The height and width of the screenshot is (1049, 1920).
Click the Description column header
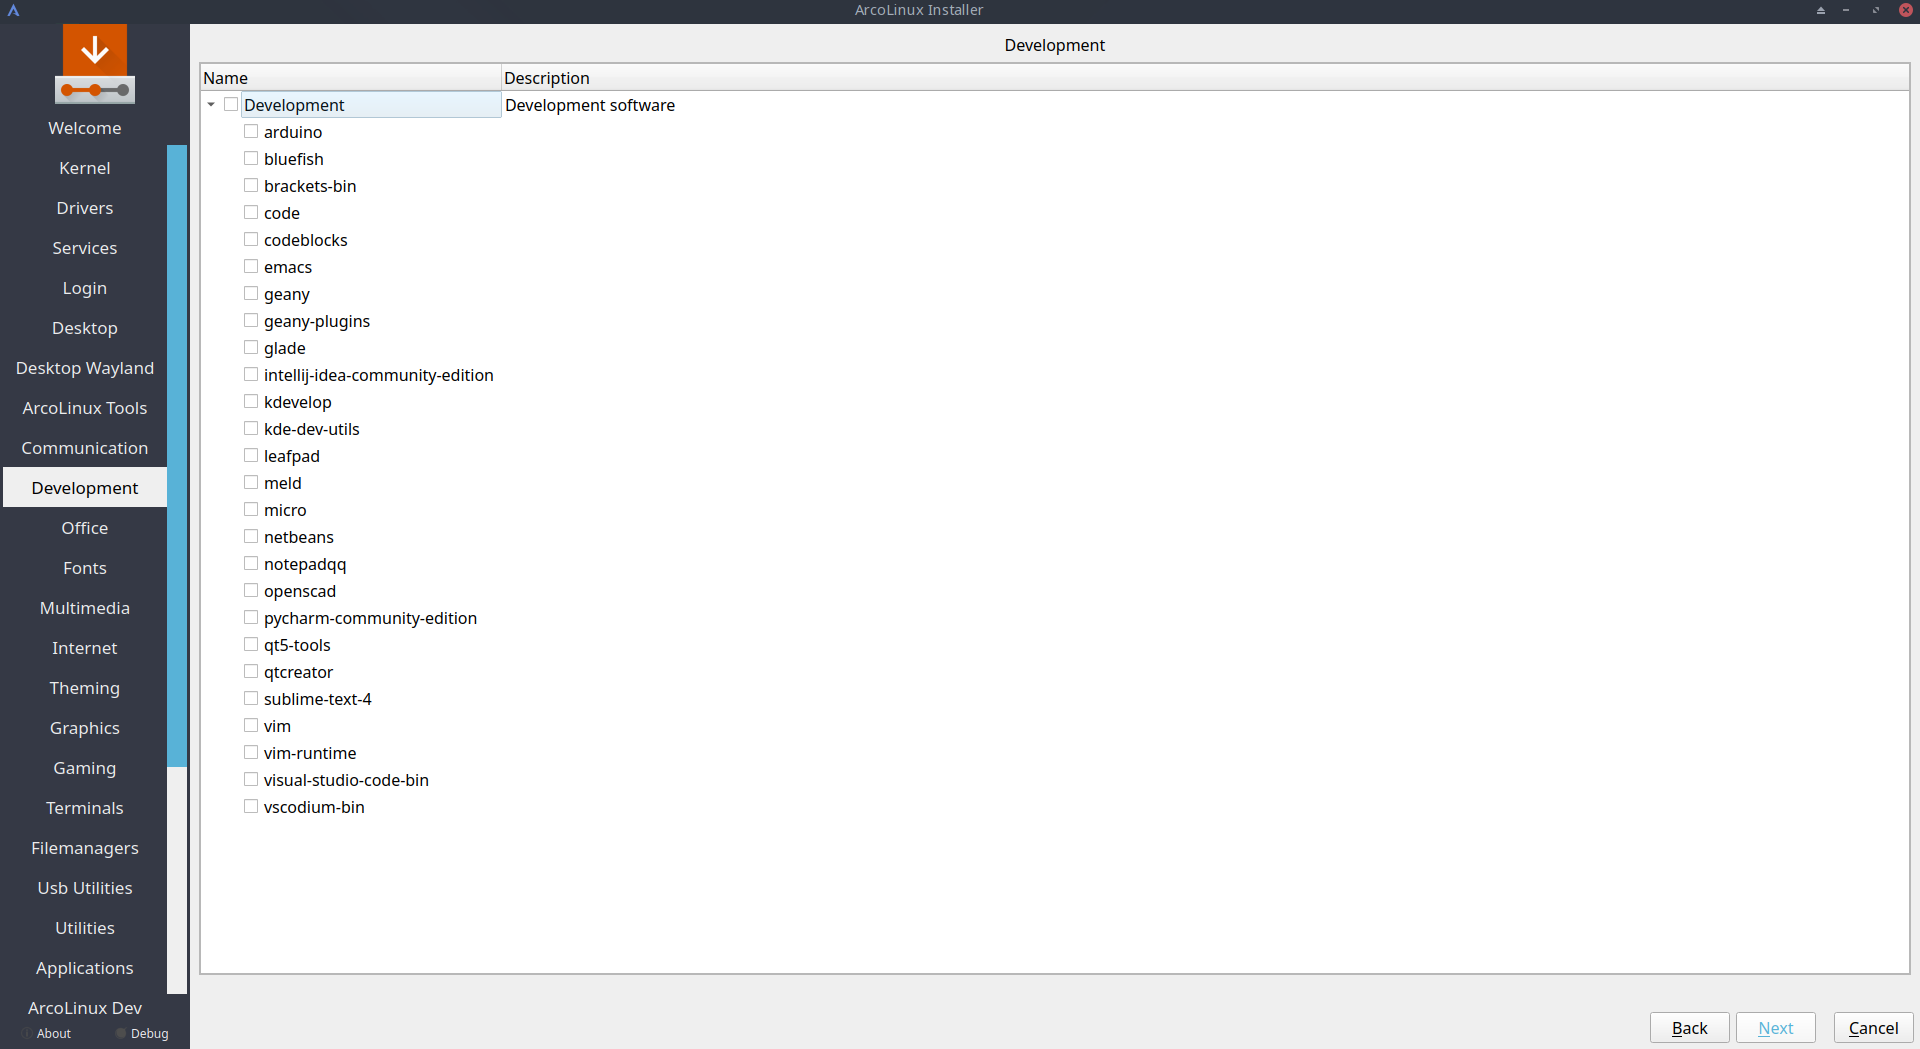1205,78
